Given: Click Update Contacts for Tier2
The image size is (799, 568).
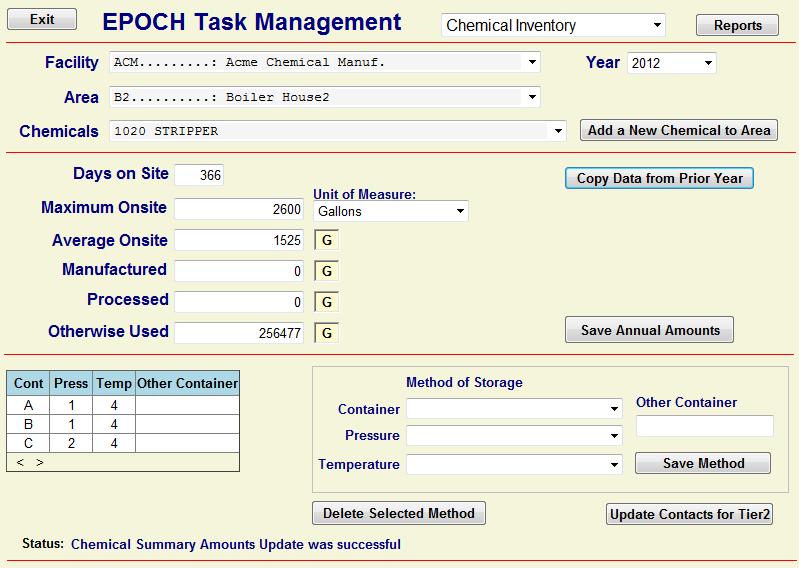Looking at the screenshot, I should (689, 514).
